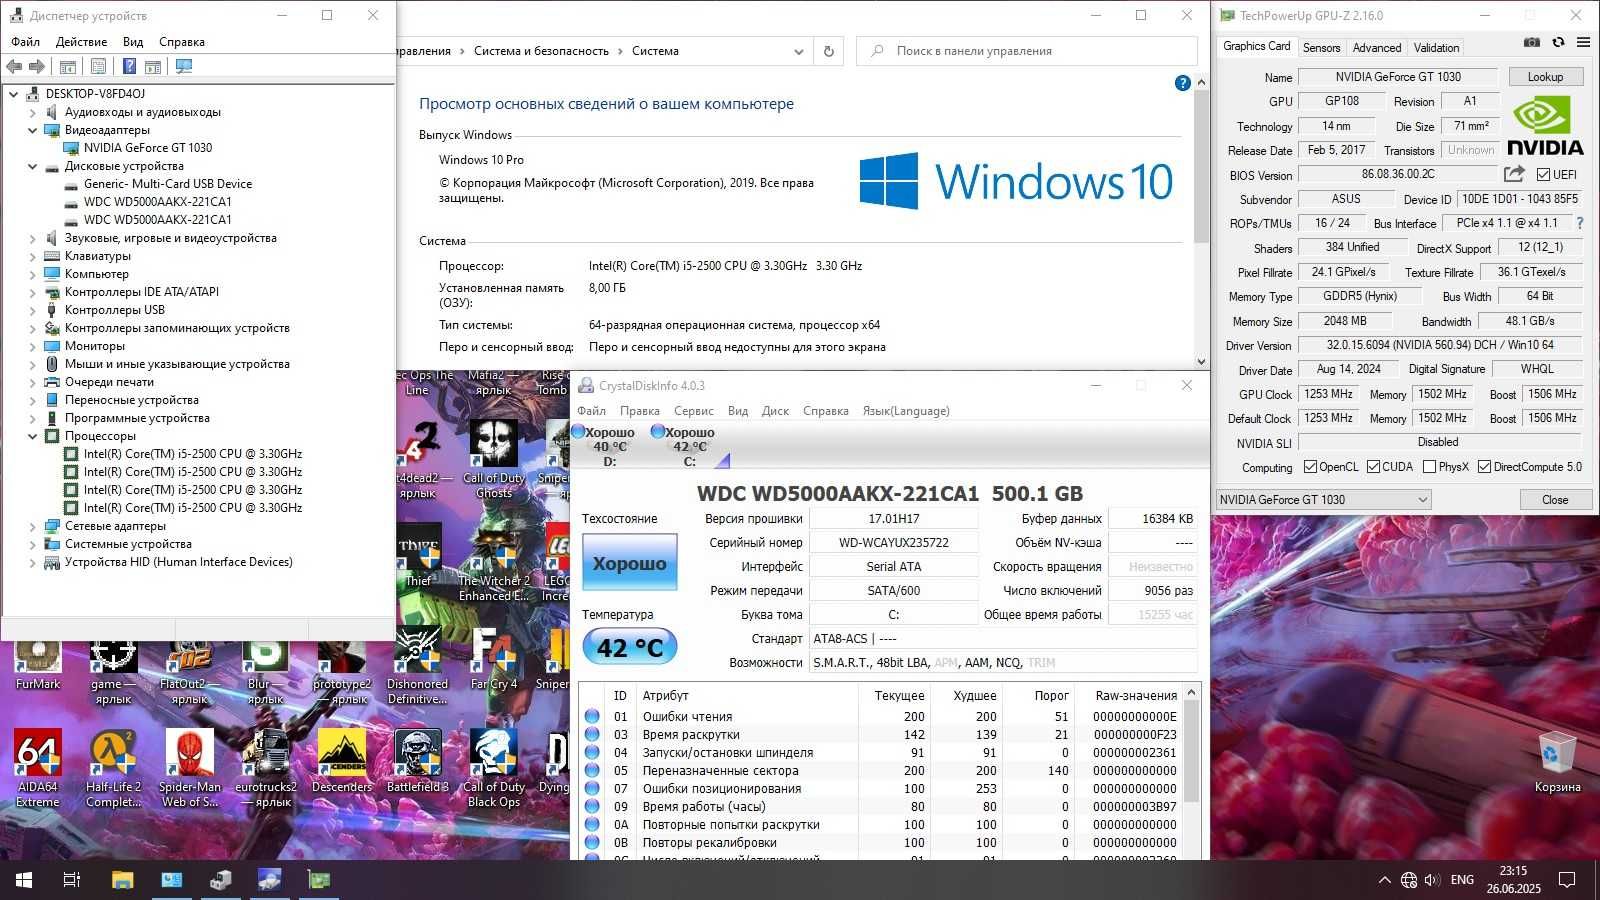Switch to the Sensors tab in GPU-Z
This screenshot has height=900, width=1600.
pyautogui.click(x=1321, y=48)
